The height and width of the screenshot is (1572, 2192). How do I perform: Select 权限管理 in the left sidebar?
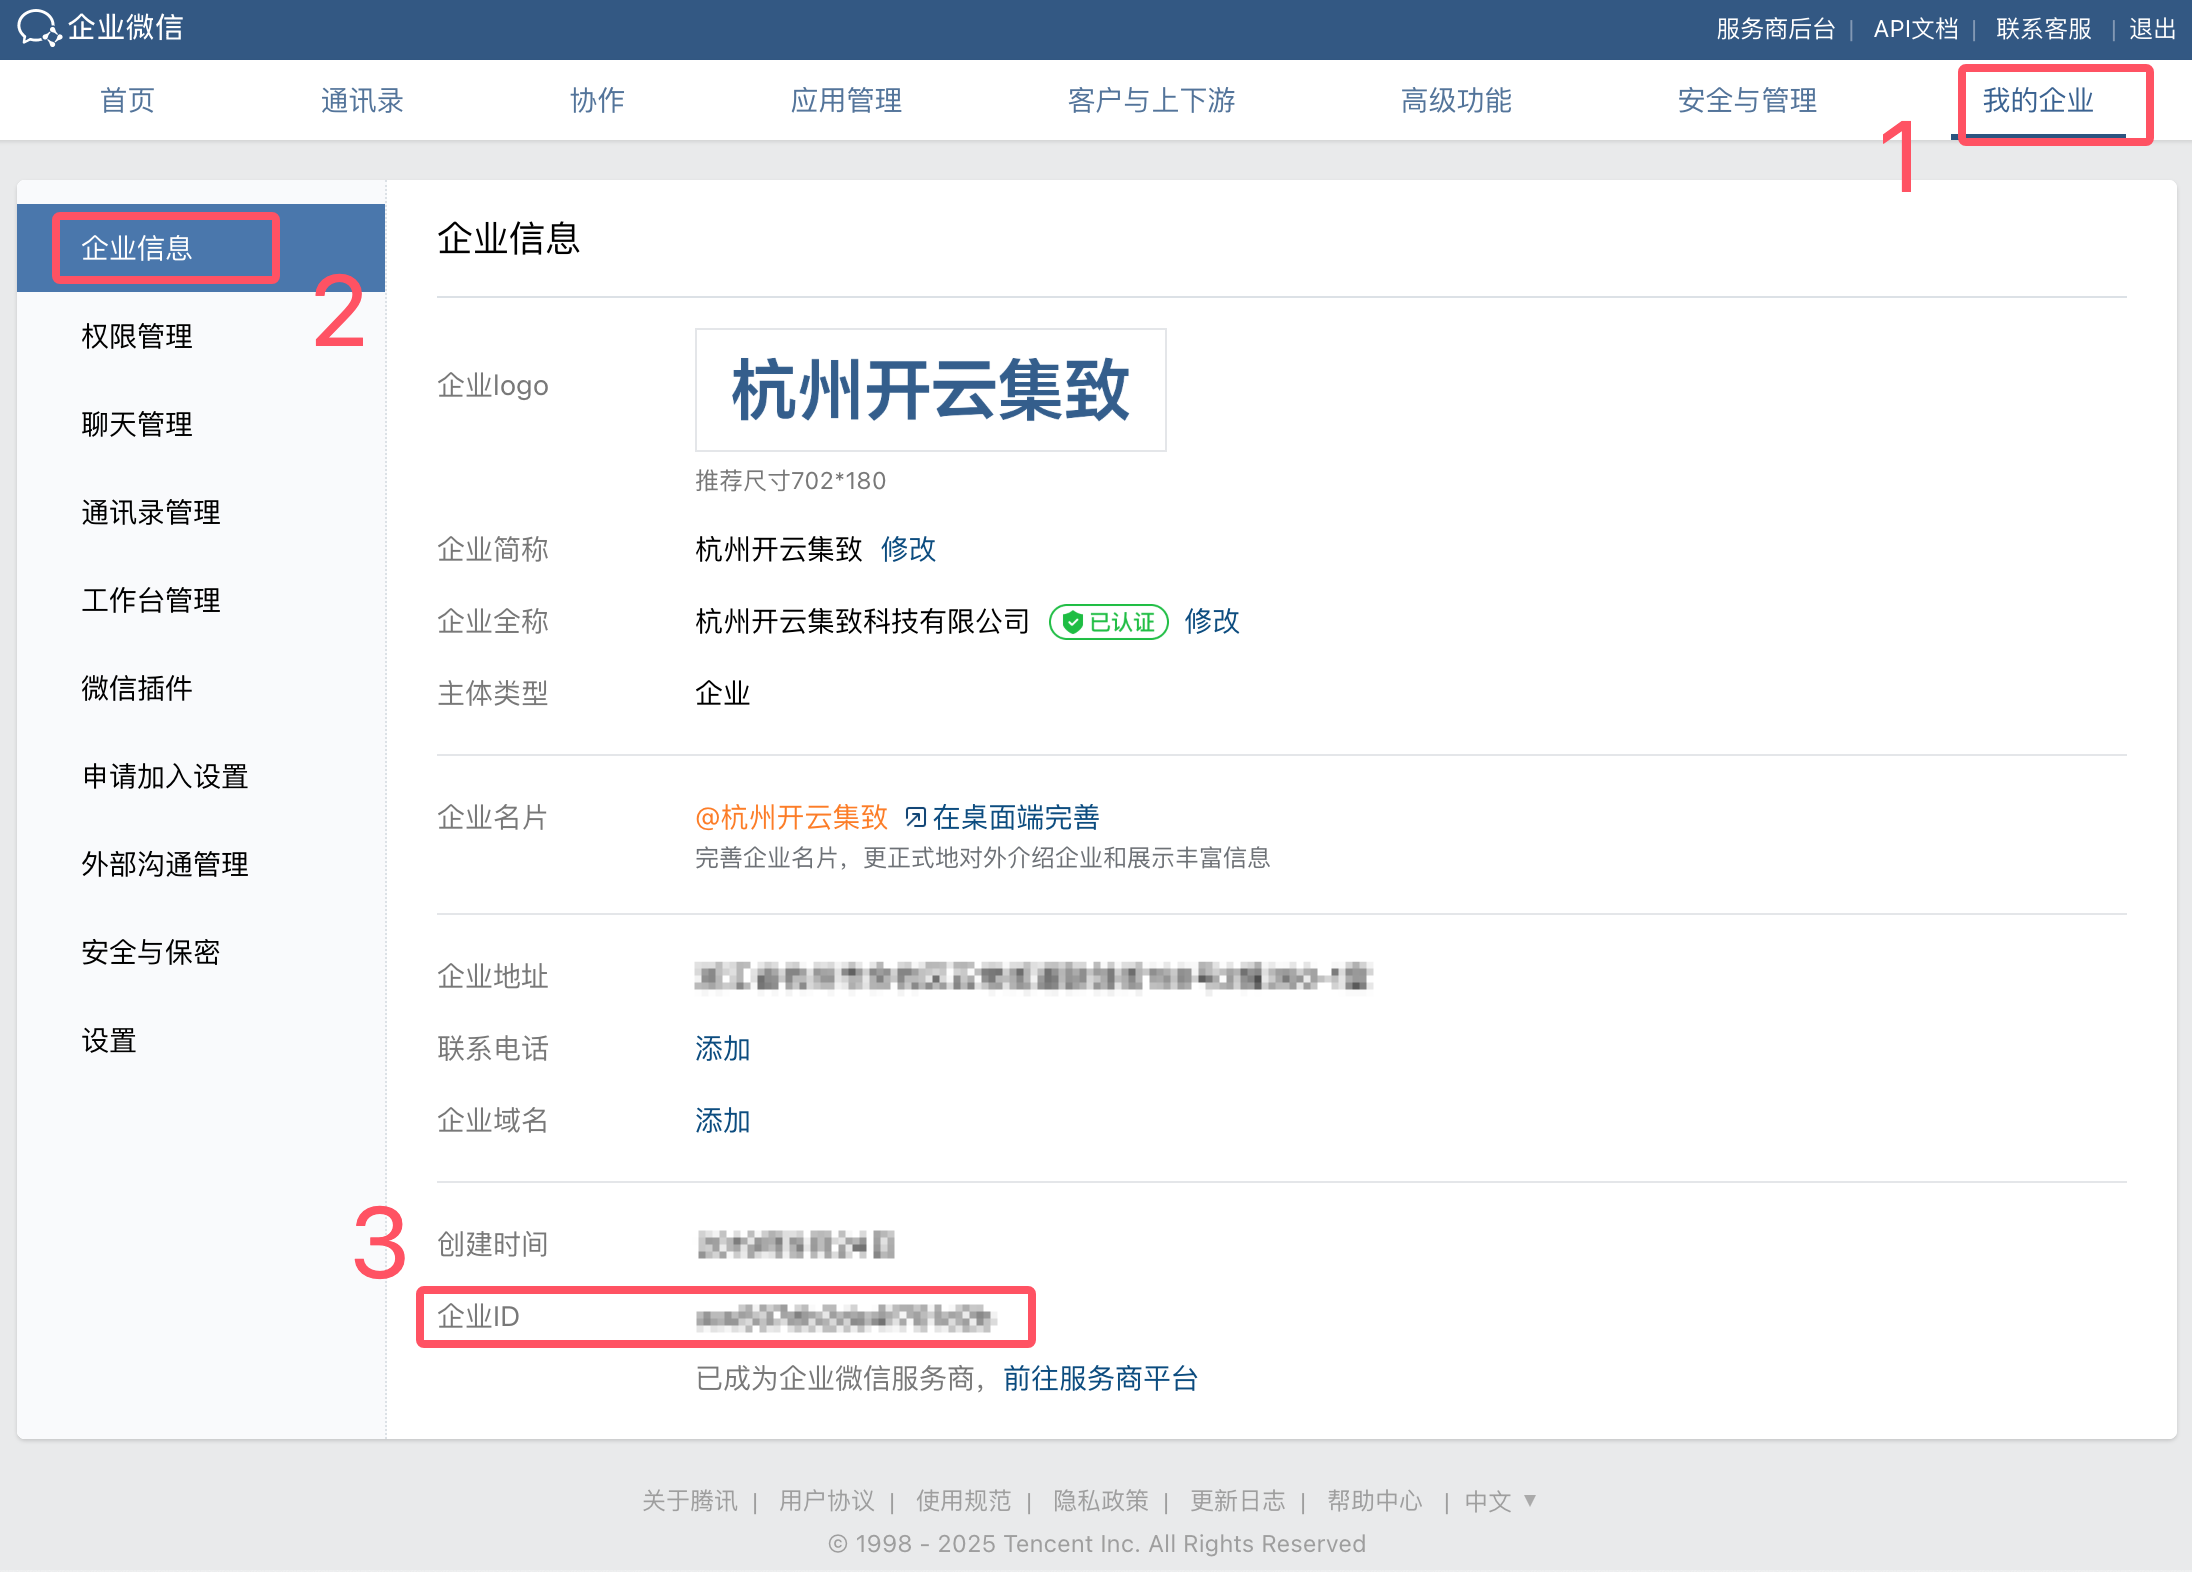pos(137,336)
